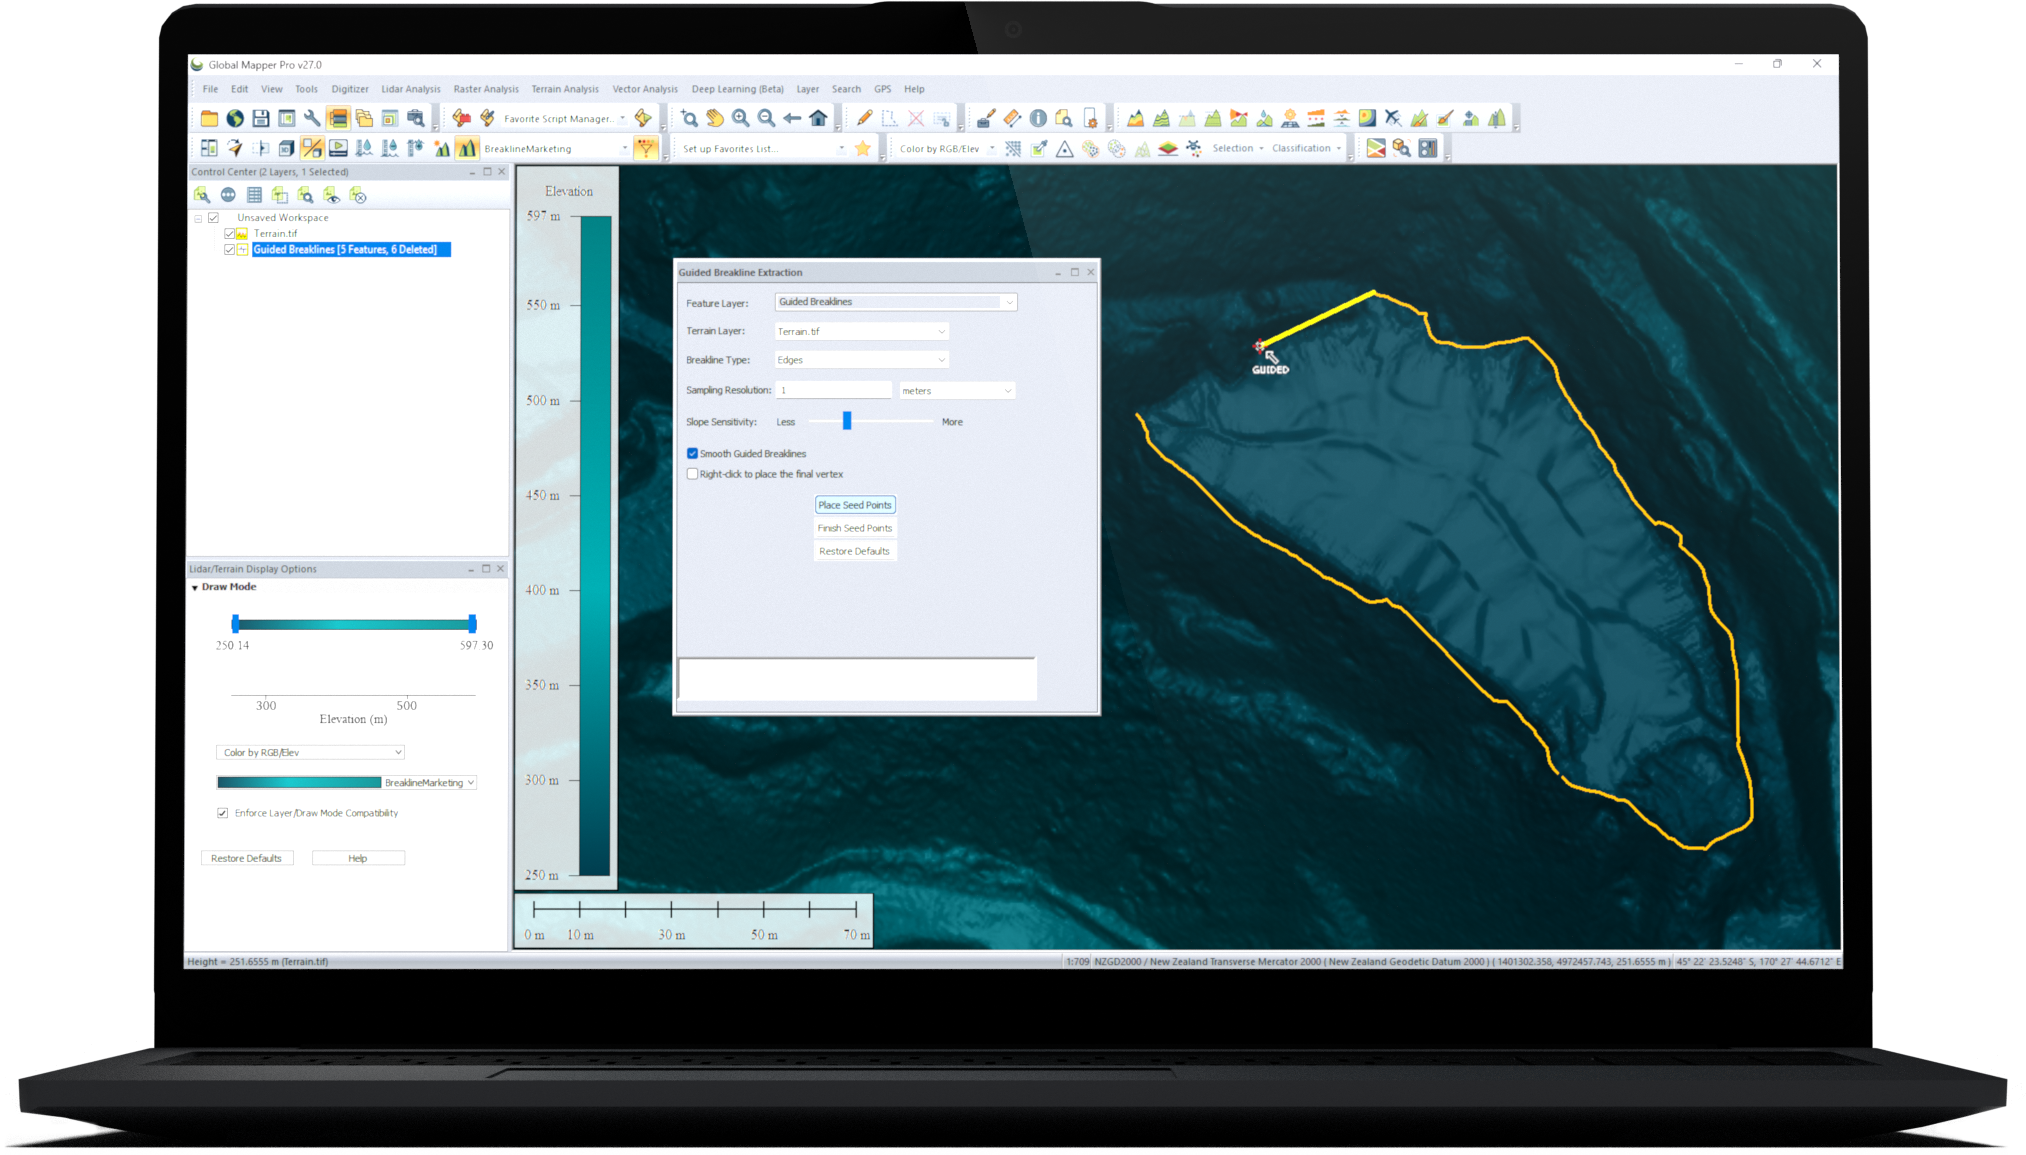
Task: Select the Zoom magnifier tool in toolbar
Action: (690, 117)
